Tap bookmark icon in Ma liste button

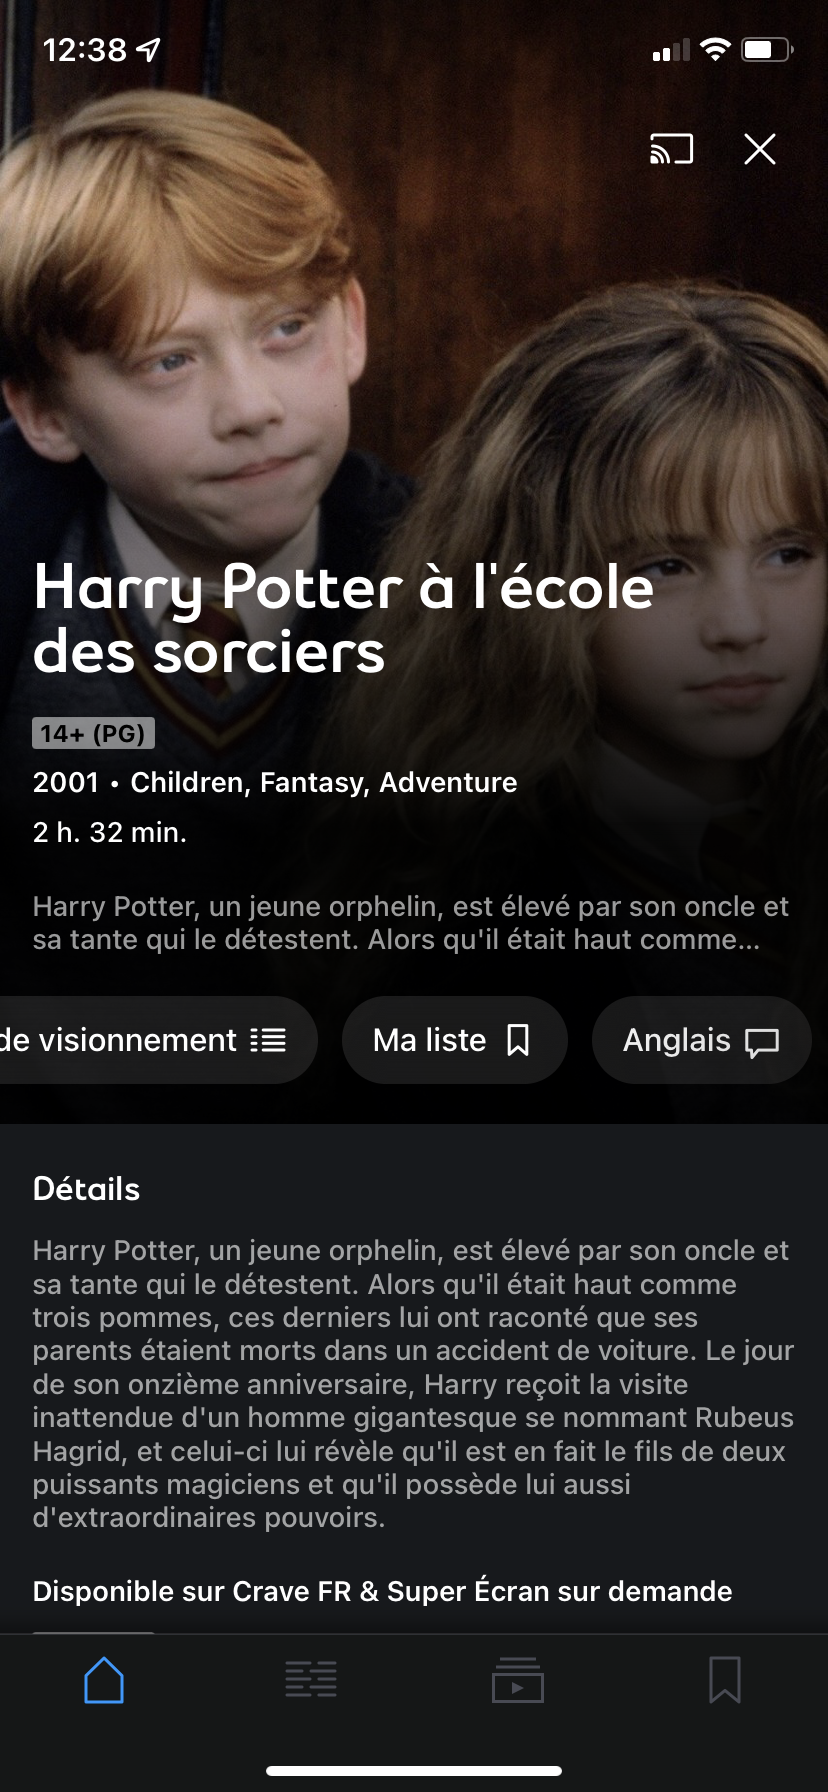pyautogui.click(x=518, y=1040)
